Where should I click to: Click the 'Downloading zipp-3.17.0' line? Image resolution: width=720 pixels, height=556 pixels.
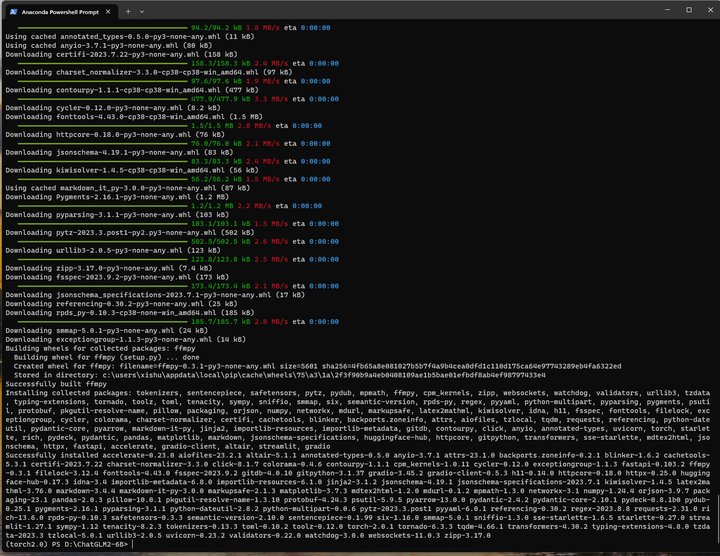[108, 268]
